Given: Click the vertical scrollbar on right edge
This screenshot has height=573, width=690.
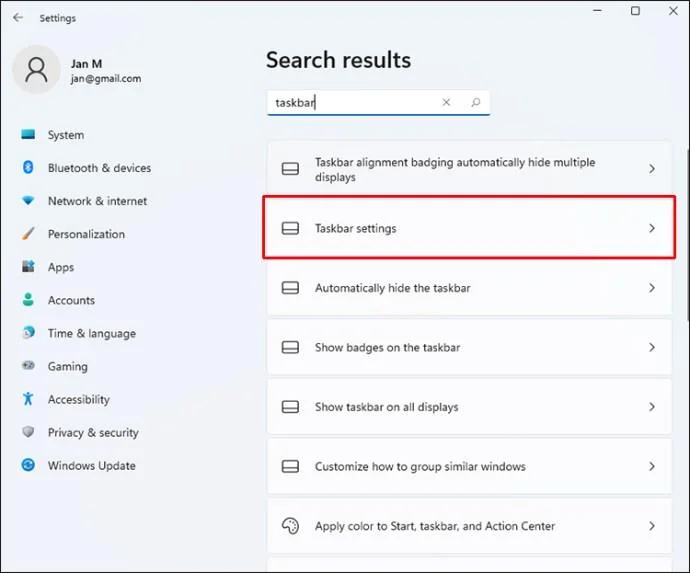Looking at the screenshot, I should tap(687, 235).
